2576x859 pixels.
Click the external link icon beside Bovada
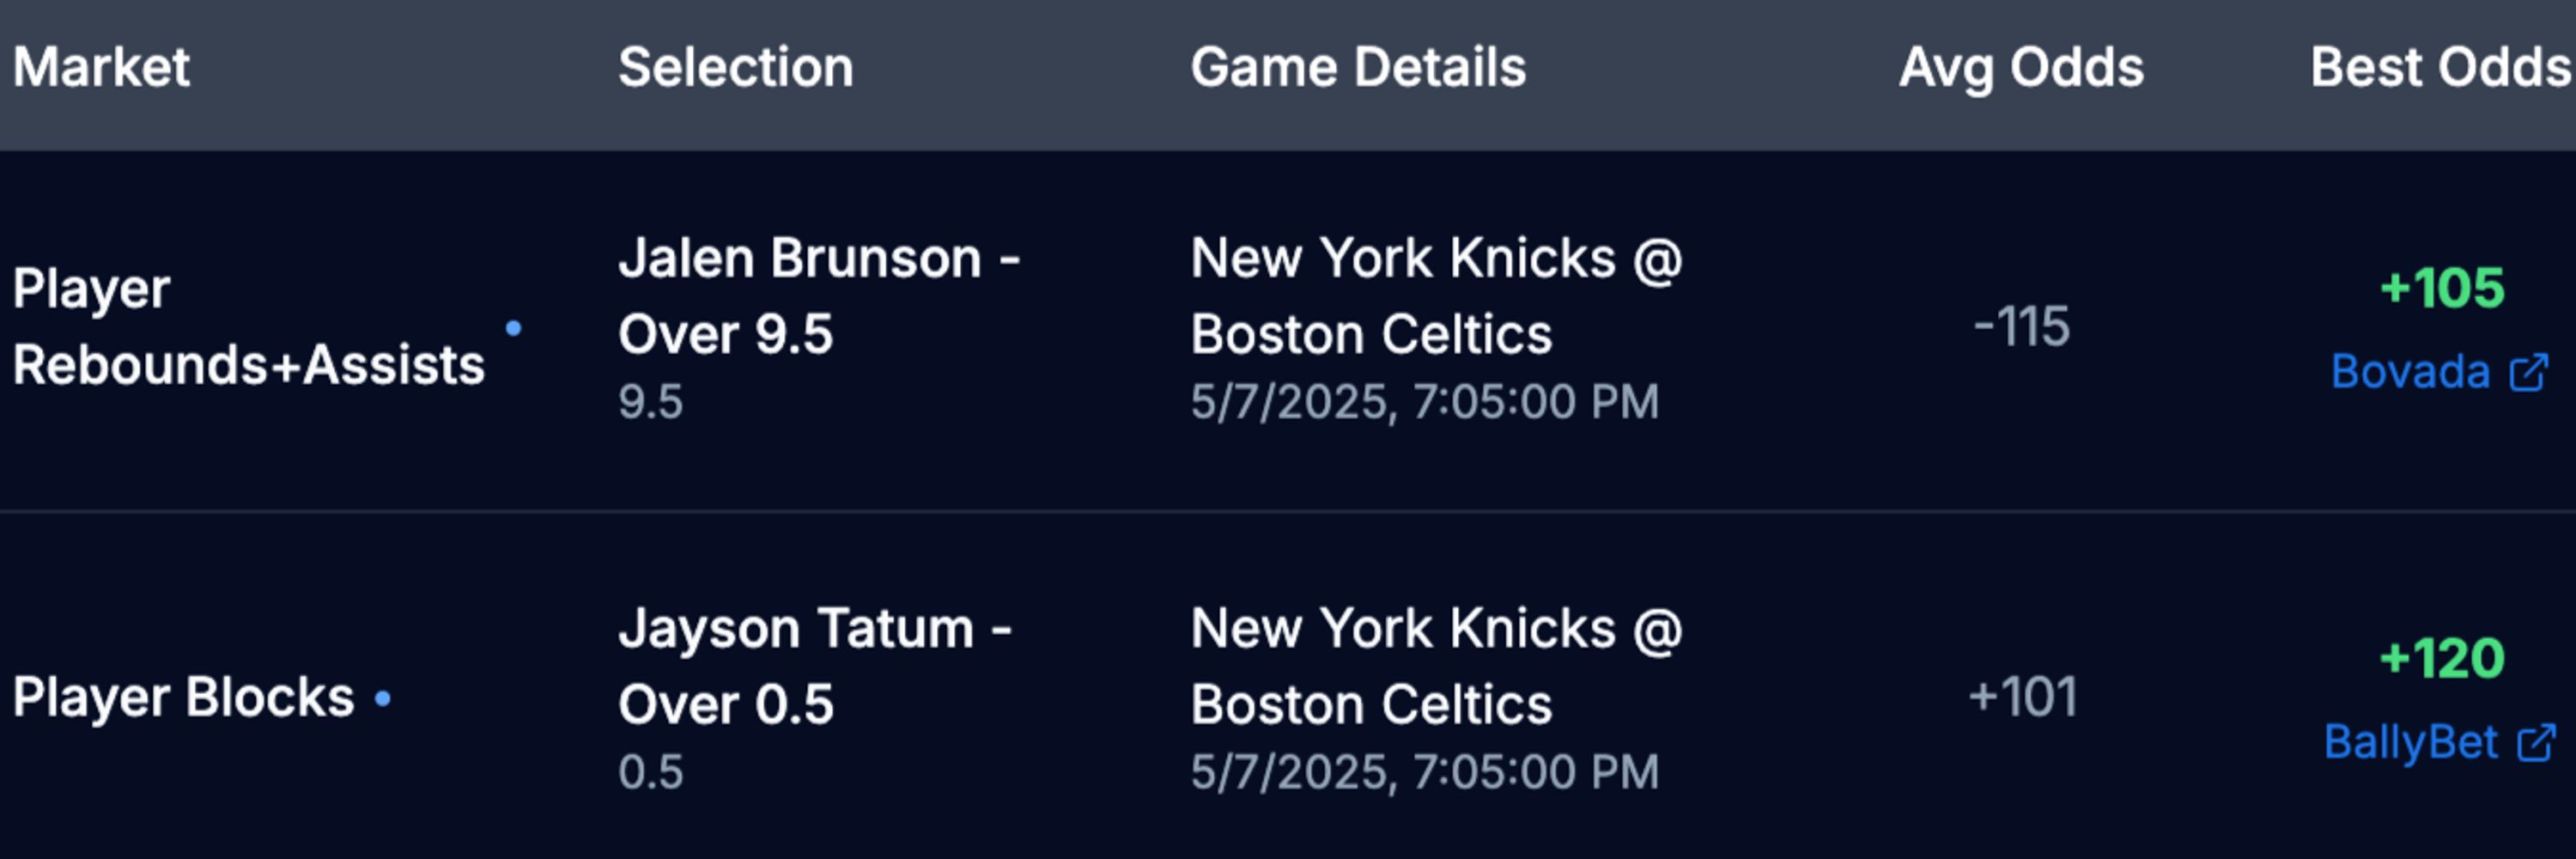coord(2529,373)
